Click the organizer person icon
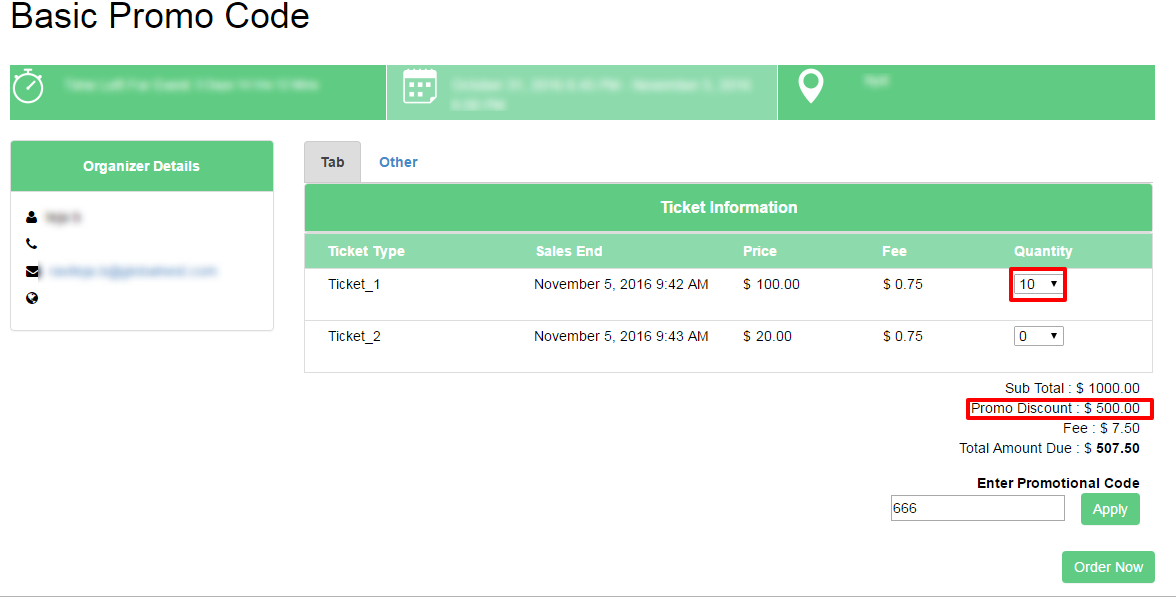The image size is (1176, 597). [32, 218]
